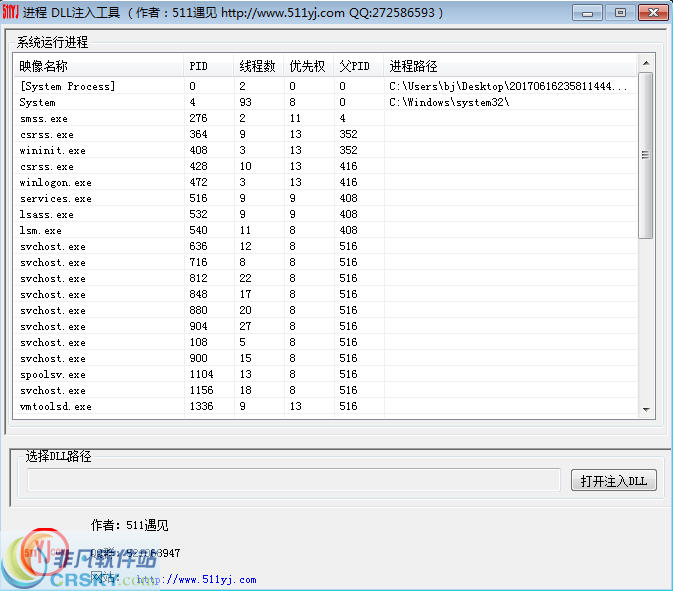
Task: Sort by PID column header
Action: coord(209,66)
